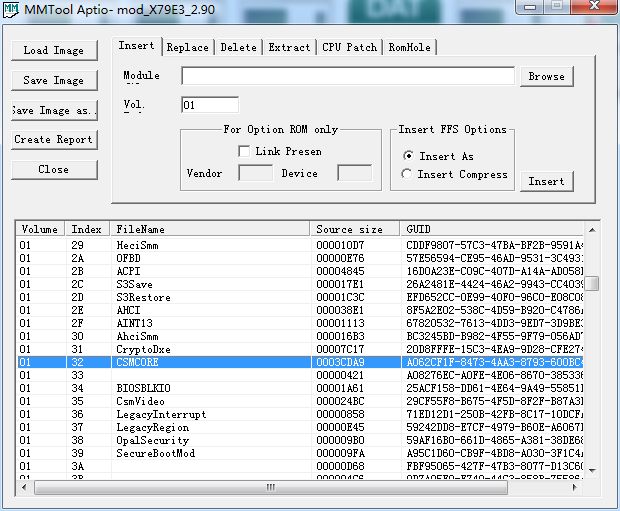Select the AHCI module row

[301, 310]
